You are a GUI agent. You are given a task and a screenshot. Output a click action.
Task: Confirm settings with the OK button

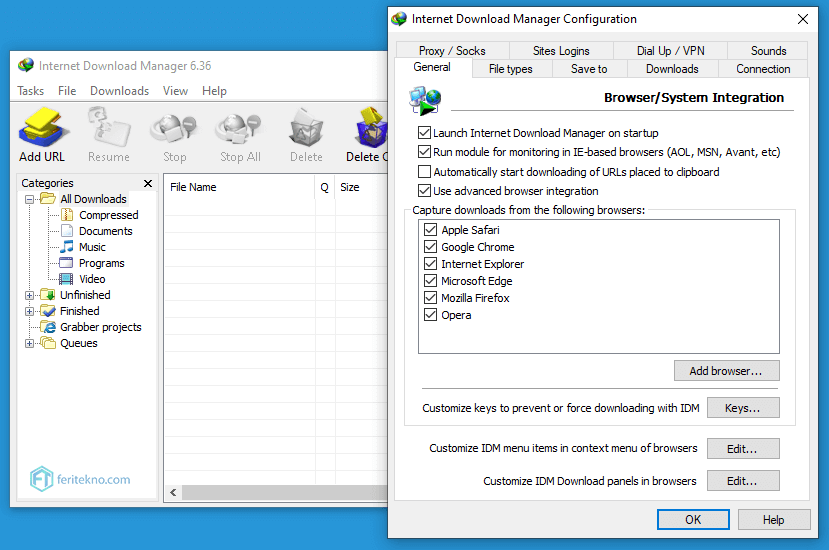tap(693, 519)
